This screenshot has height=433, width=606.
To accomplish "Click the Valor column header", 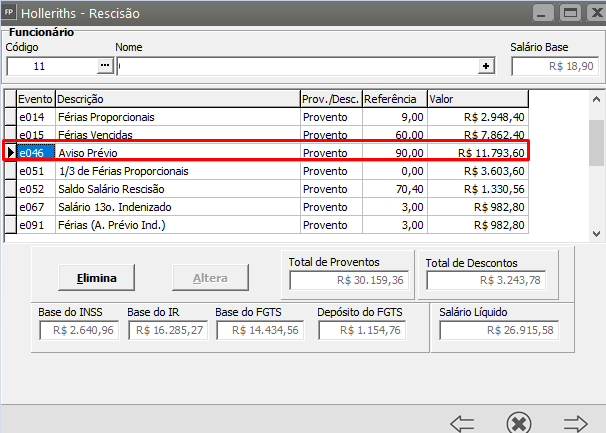I will (x=478, y=99).
